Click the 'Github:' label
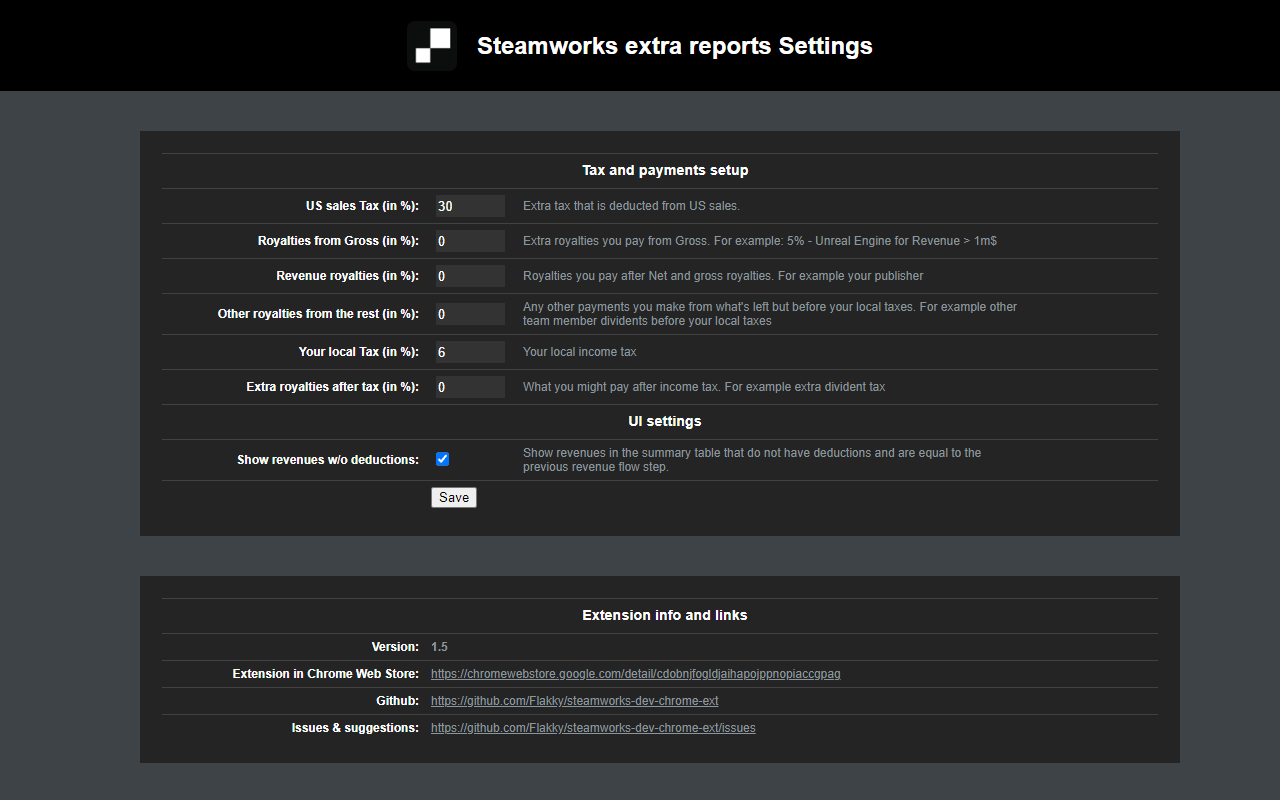Image resolution: width=1280 pixels, height=800 pixels. coord(398,701)
